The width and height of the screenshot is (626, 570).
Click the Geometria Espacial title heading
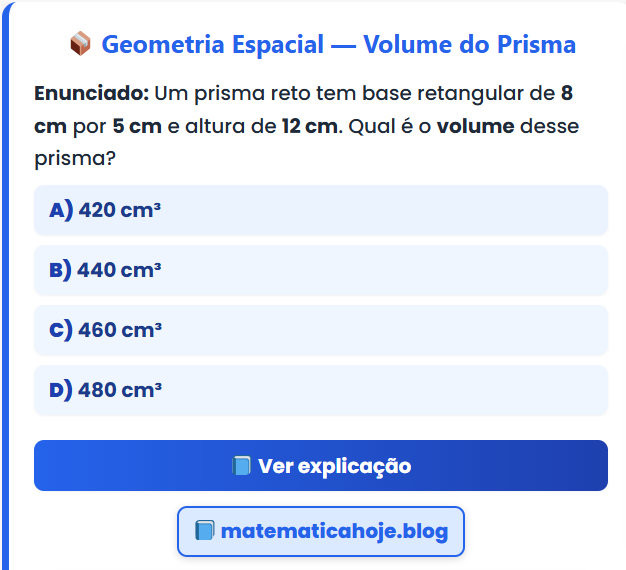click(338, 45)
